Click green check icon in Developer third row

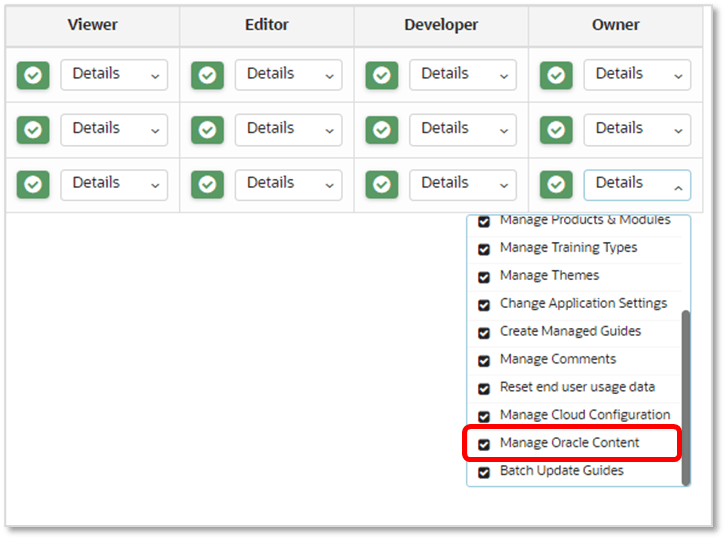pos(382,184)
